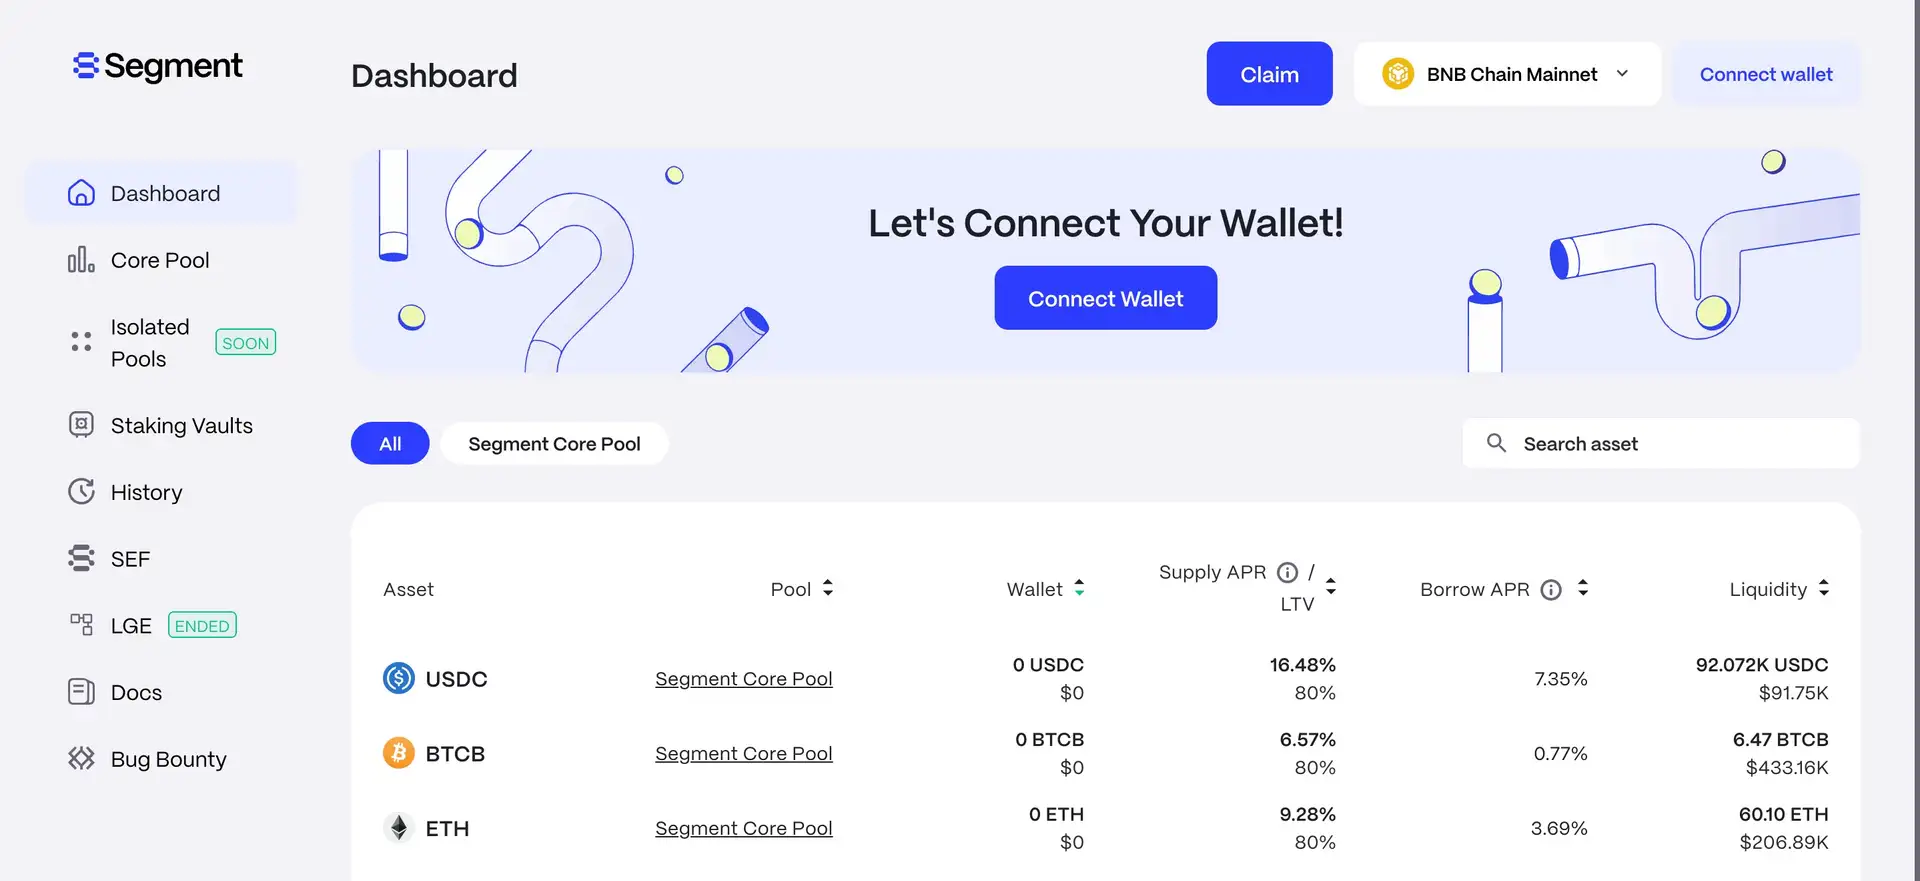Toggle Borrow APR sort arrows
Screen dimensions: 1920x881
point(1583,589)
